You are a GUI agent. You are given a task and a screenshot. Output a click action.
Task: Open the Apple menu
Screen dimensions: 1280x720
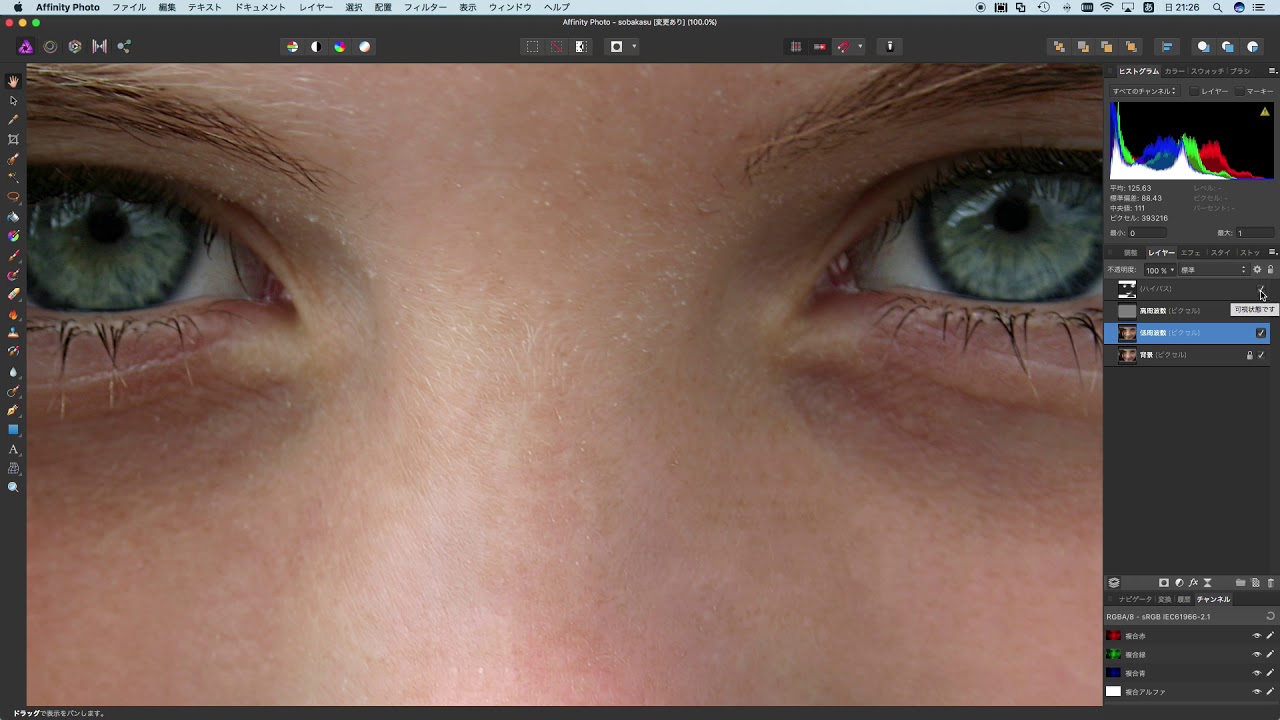(17, 7)
